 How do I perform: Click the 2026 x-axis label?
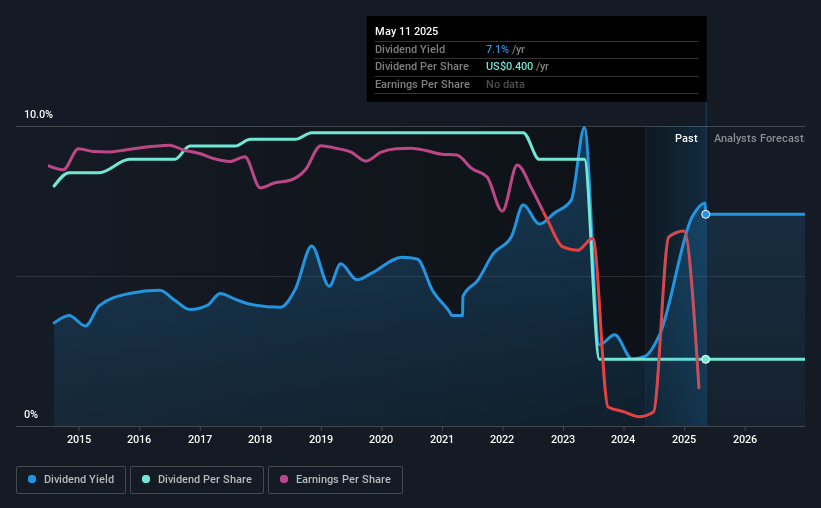click(745, 439)
